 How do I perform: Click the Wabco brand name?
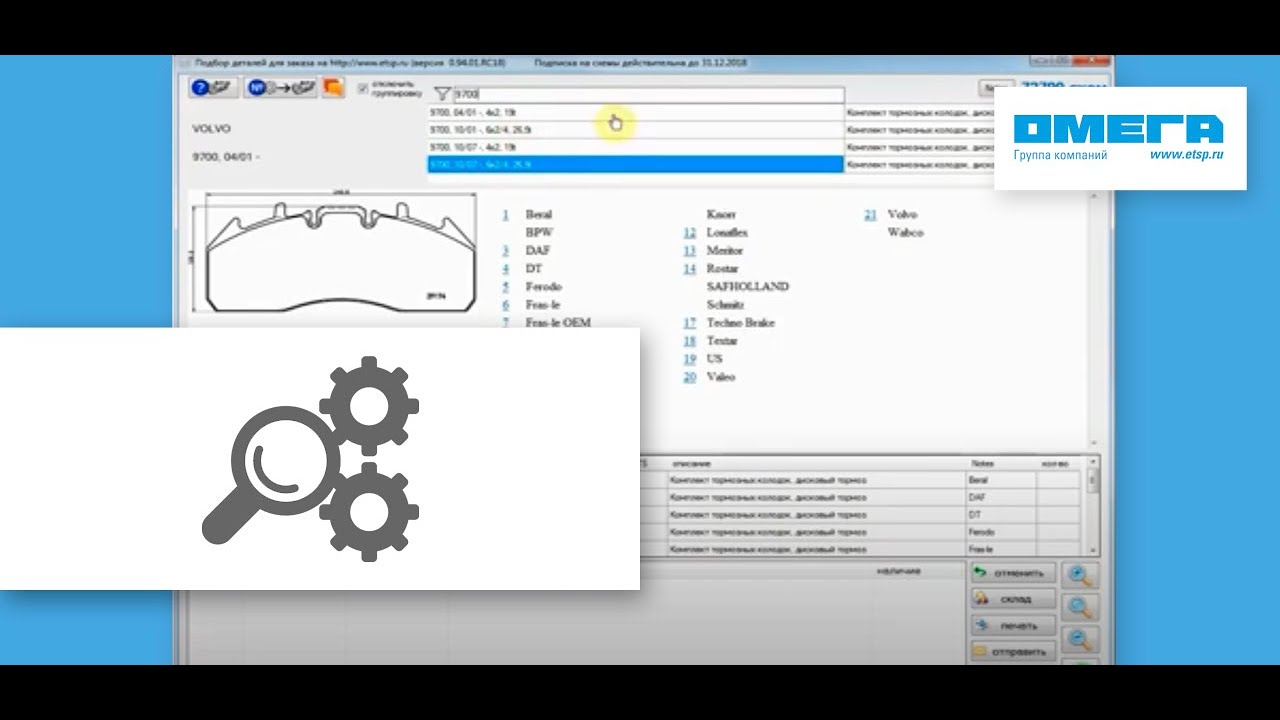coord(905,232)
